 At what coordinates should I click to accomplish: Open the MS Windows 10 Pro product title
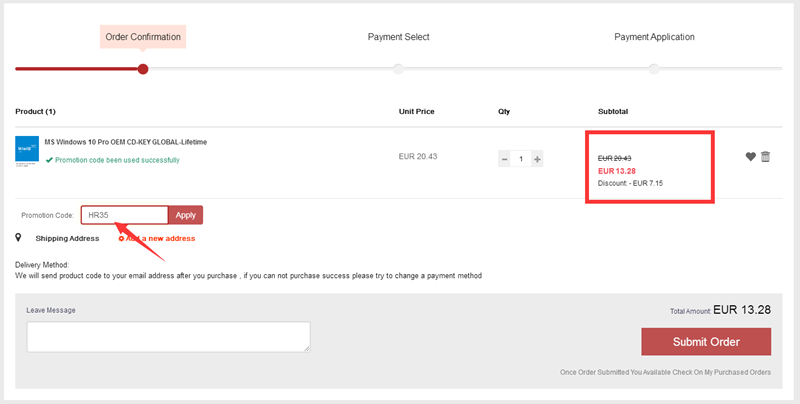pos(126,142)
